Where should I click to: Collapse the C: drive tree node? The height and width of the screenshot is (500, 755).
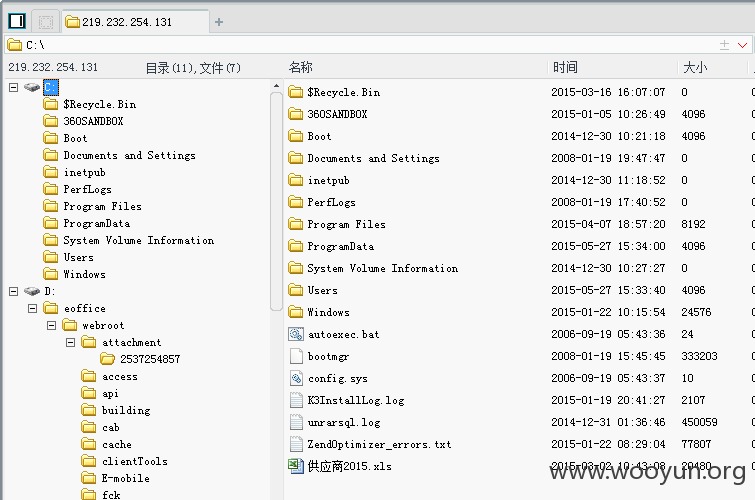pos(13,87)
